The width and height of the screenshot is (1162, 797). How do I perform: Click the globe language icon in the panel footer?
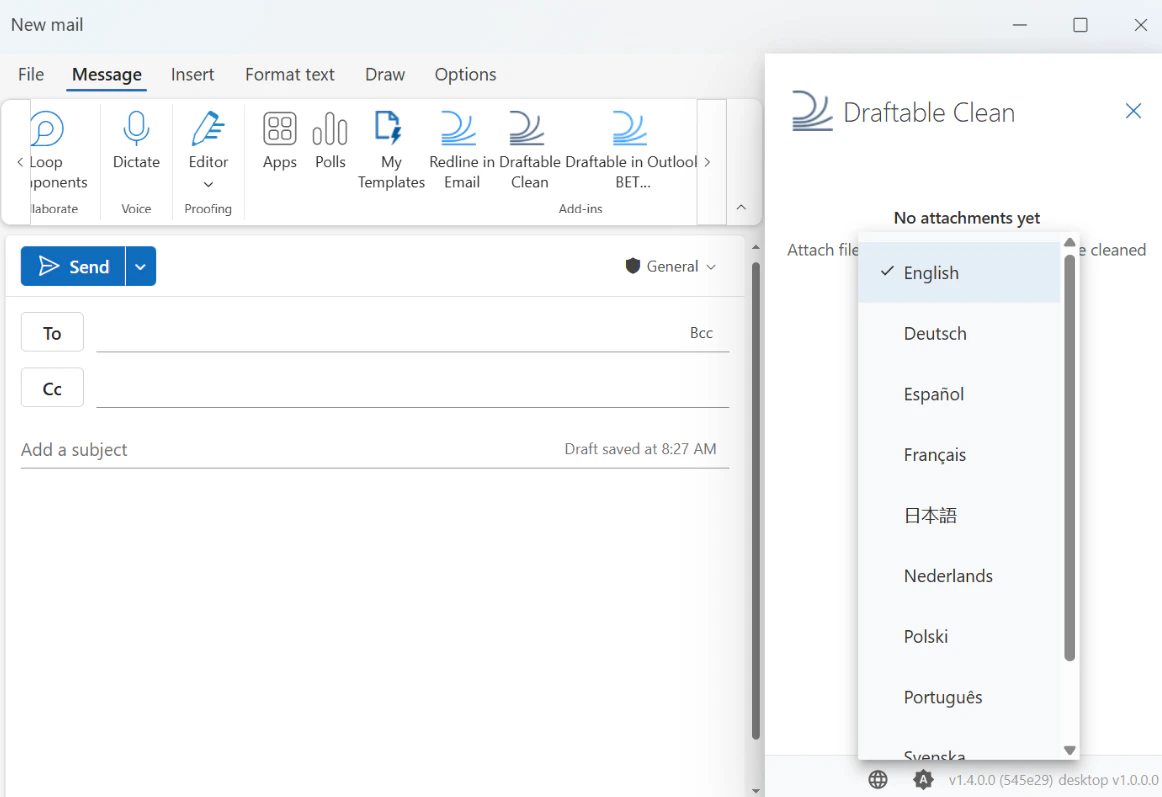878,779
